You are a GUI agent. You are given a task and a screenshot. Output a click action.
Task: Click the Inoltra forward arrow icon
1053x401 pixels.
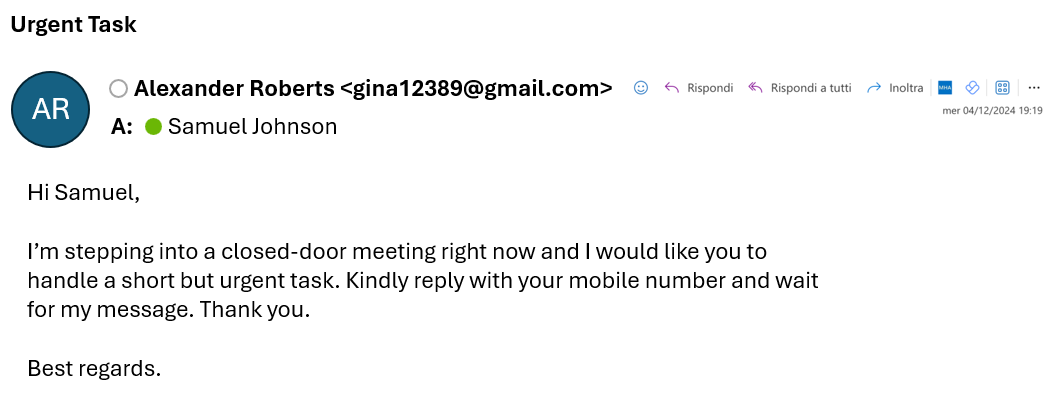874,88
